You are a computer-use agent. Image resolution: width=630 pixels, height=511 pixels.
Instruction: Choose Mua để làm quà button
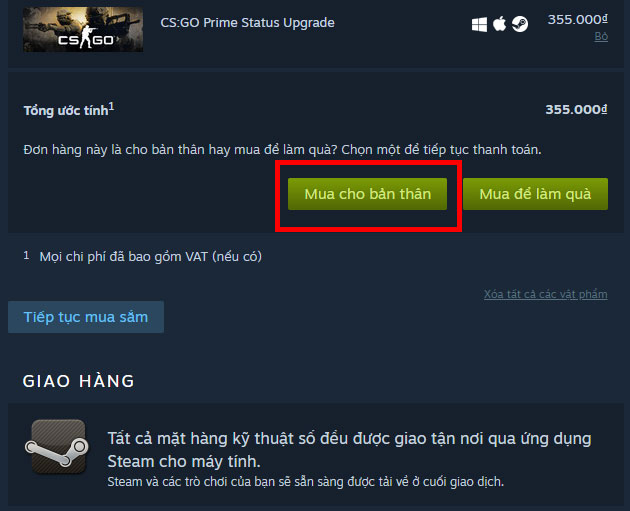tap(535, 194)
